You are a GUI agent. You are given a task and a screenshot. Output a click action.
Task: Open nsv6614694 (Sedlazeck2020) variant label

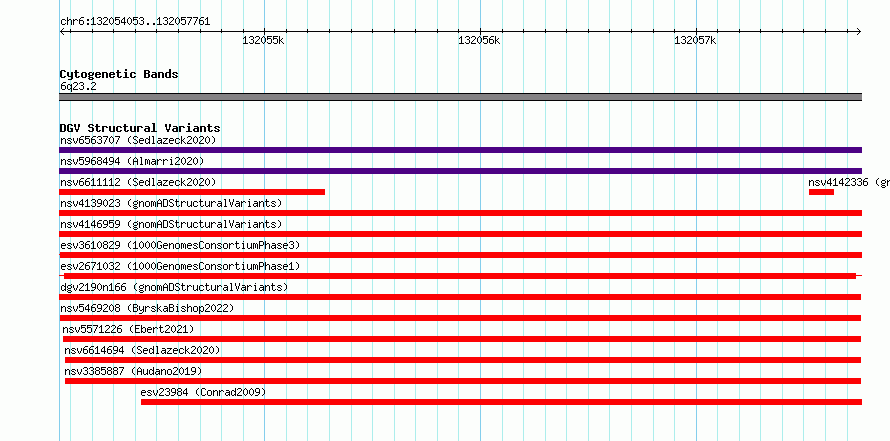click(x=142, y=350)
